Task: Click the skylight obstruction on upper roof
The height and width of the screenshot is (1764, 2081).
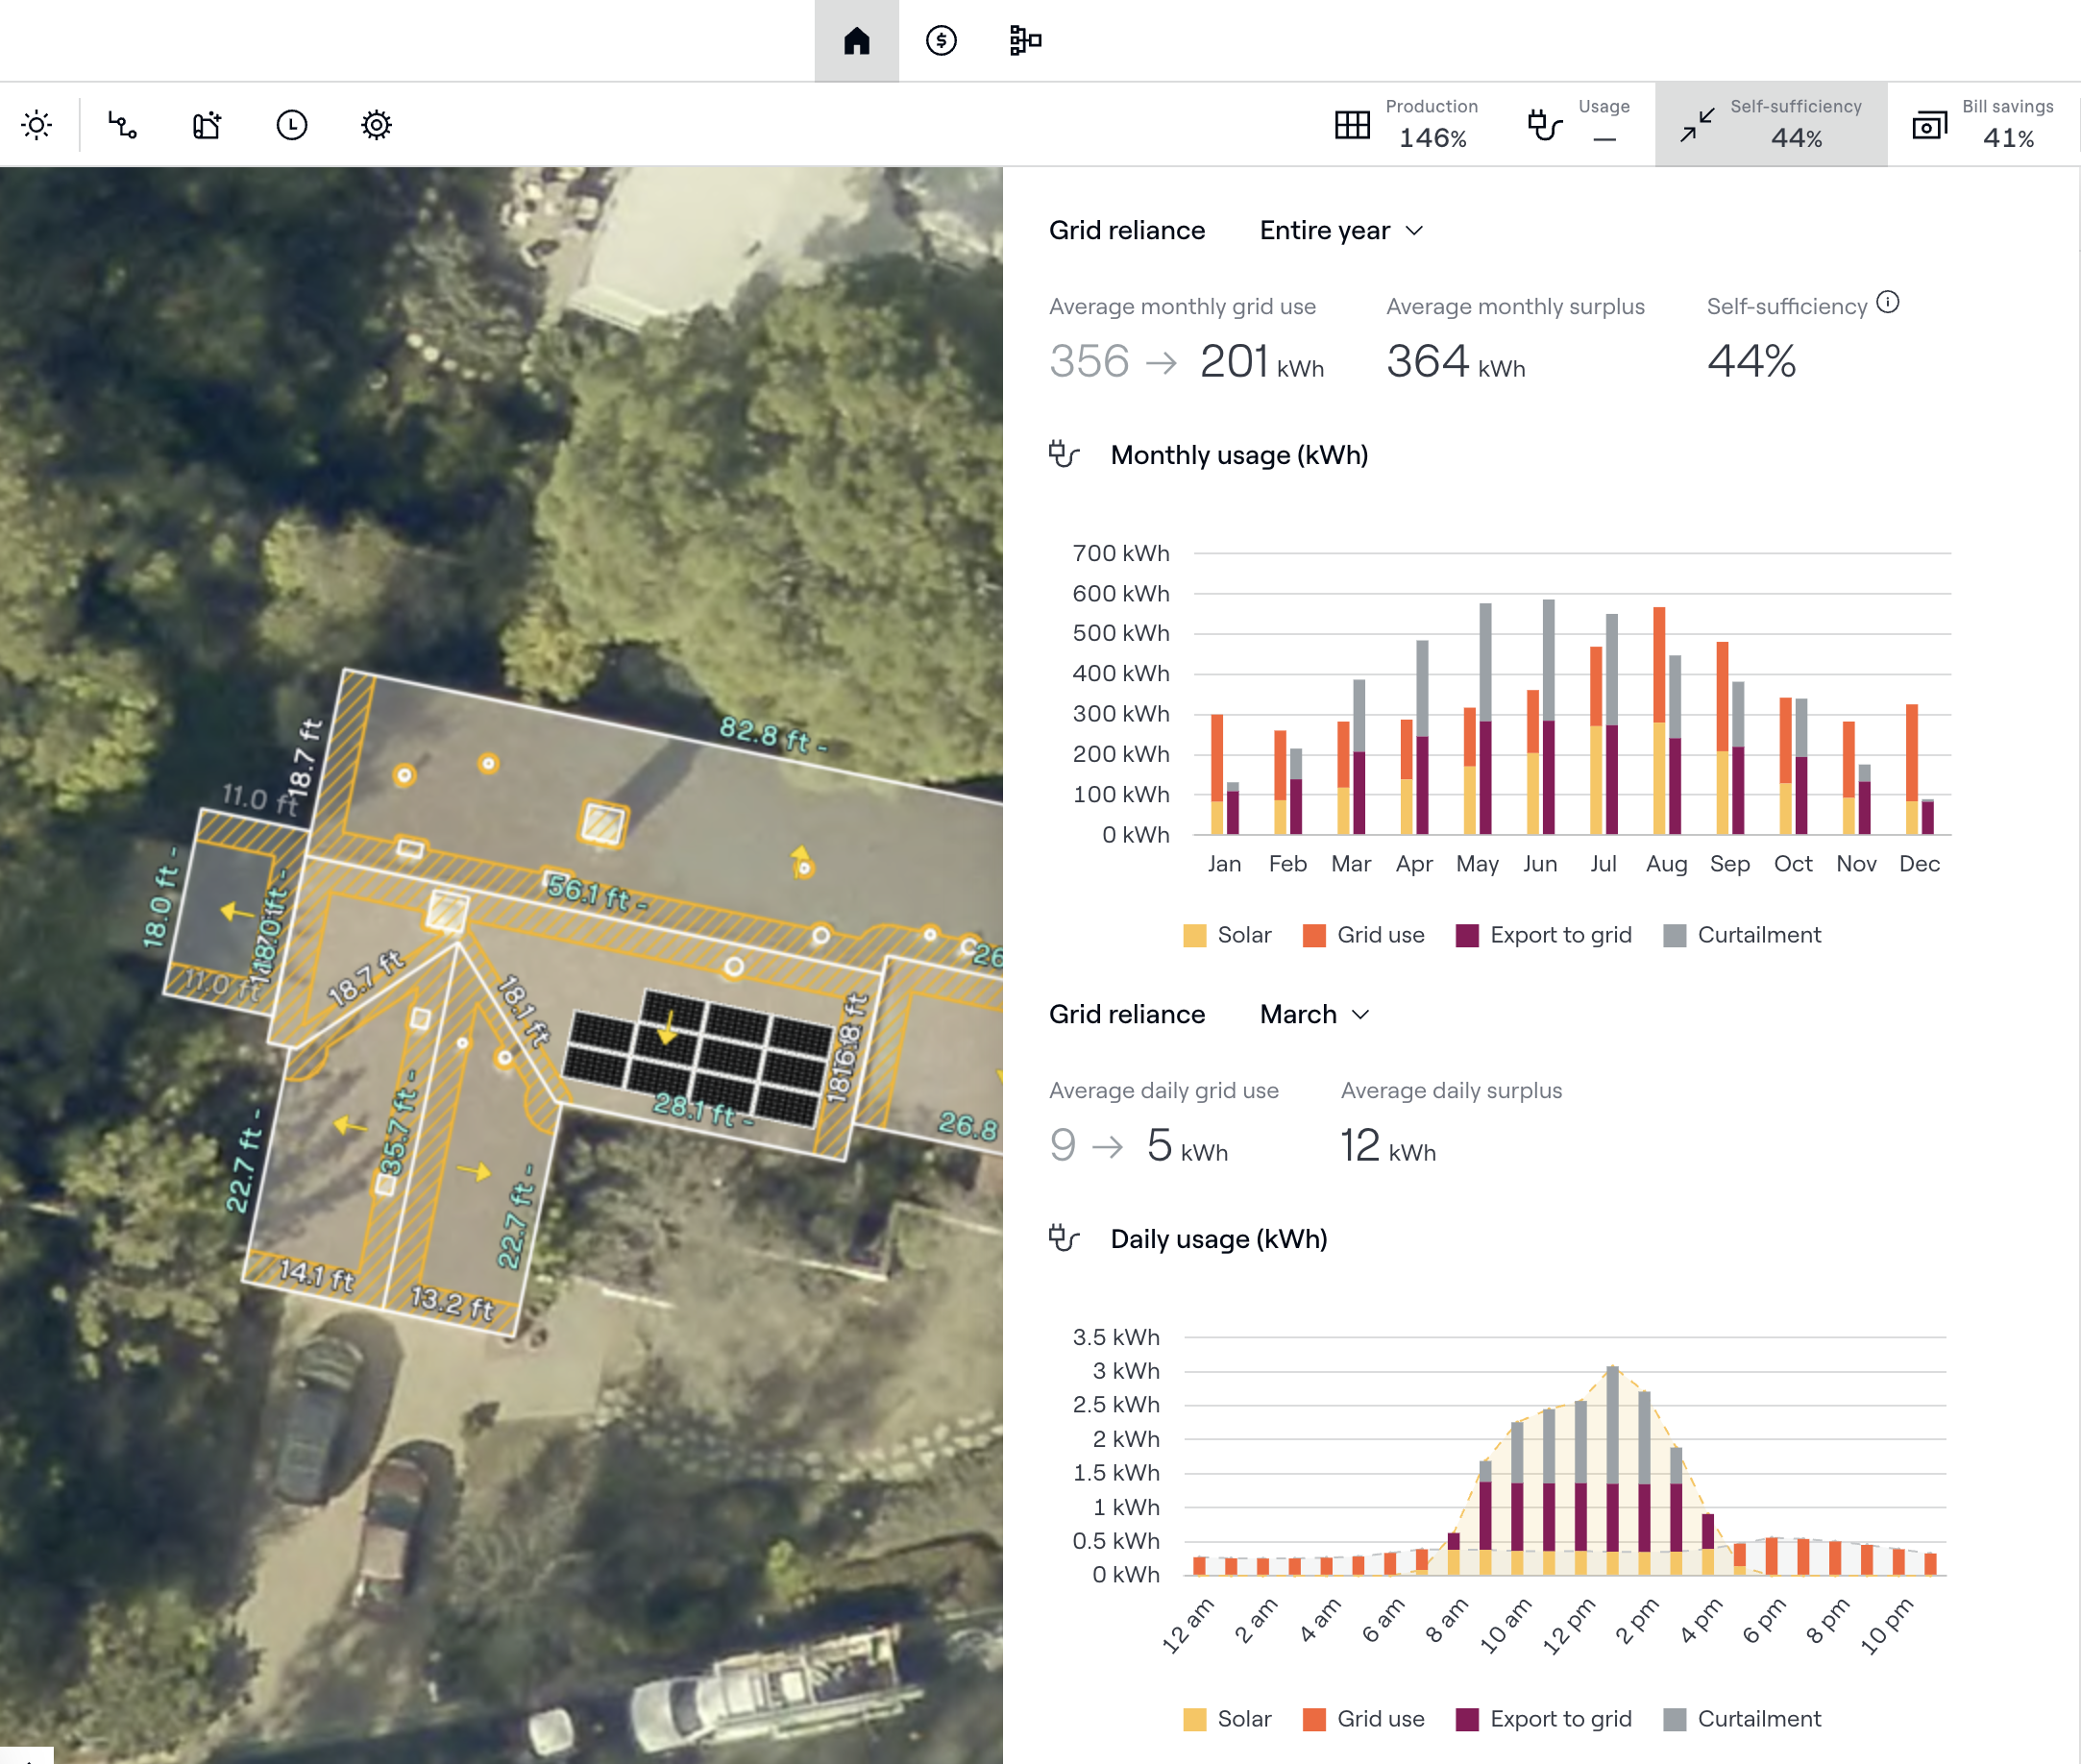Action: (x=603, y=824)
